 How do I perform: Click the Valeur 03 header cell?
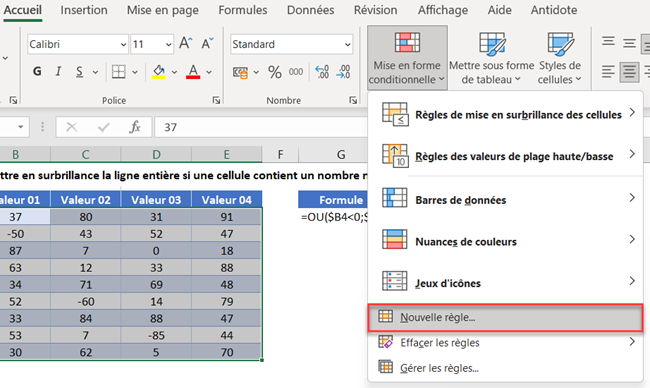click(156, 200)
